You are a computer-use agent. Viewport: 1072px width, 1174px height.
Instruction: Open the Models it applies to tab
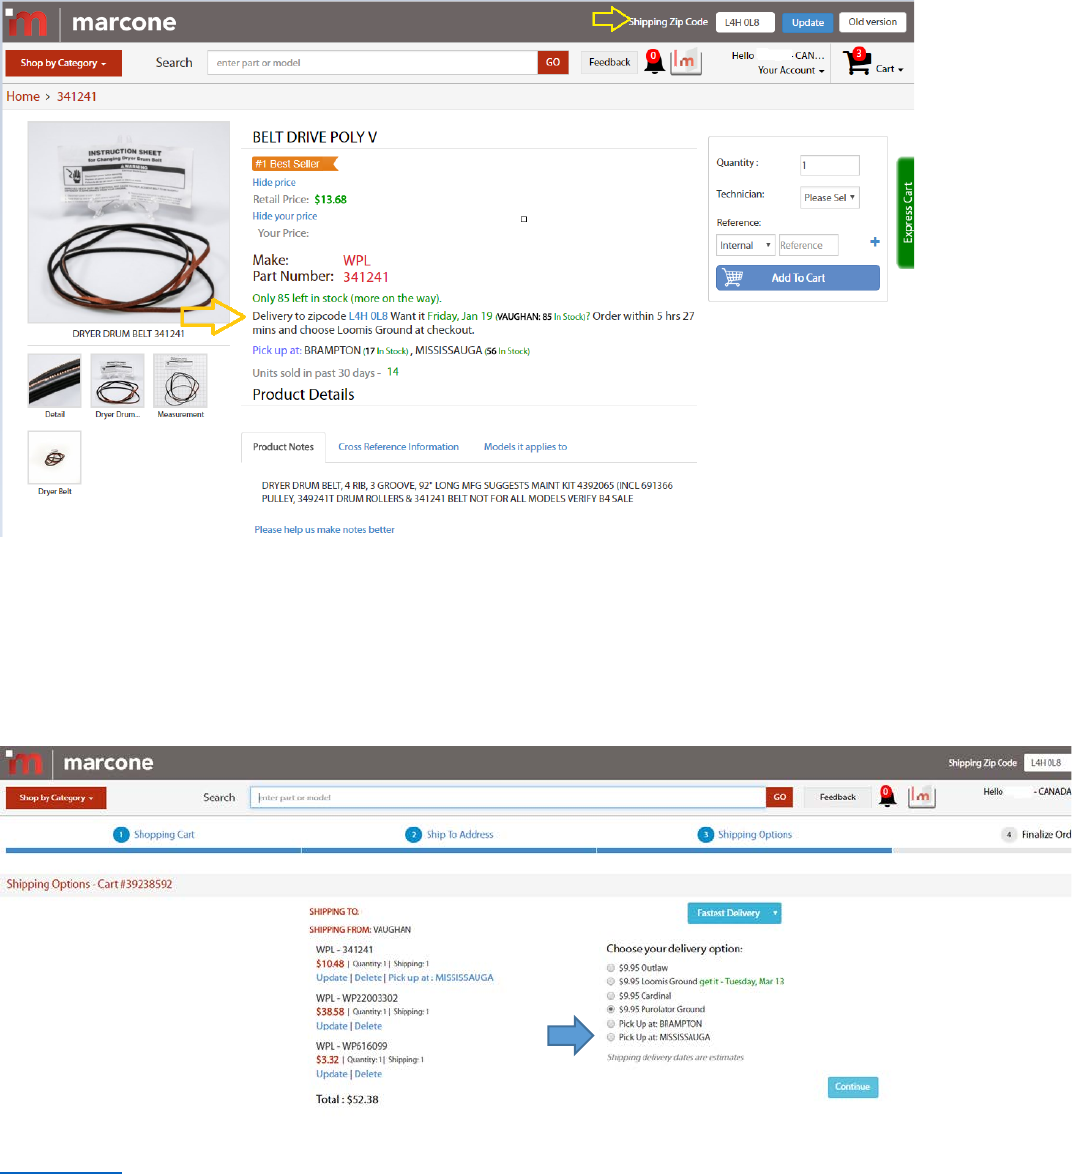click(x=526, y=447)
